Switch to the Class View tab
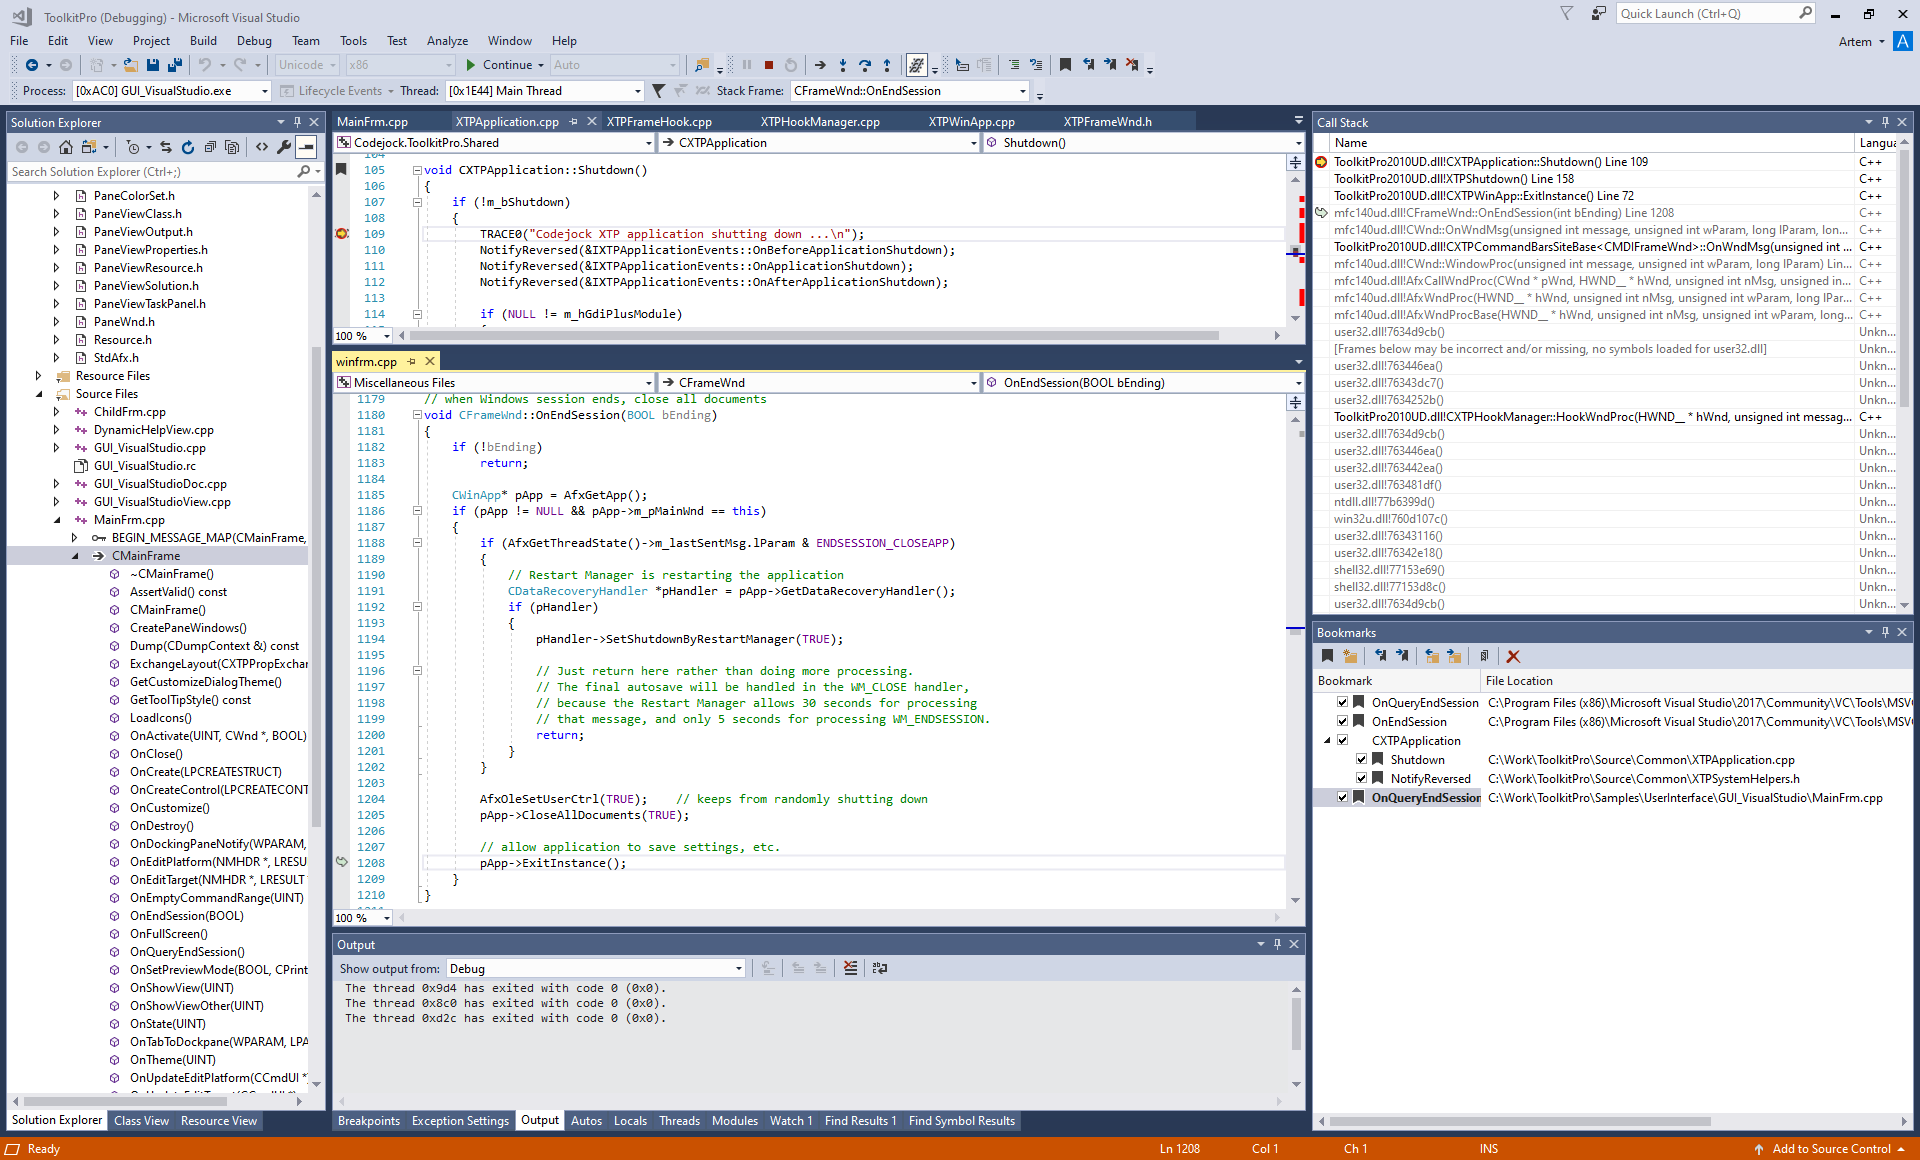Image resolution: width=1920 pixels, height=1160 pixels. pos(141,1121)
